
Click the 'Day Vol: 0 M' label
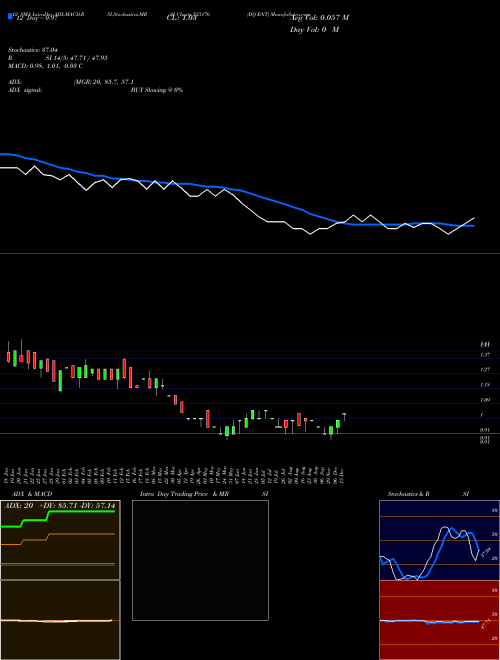click(314, 30)
